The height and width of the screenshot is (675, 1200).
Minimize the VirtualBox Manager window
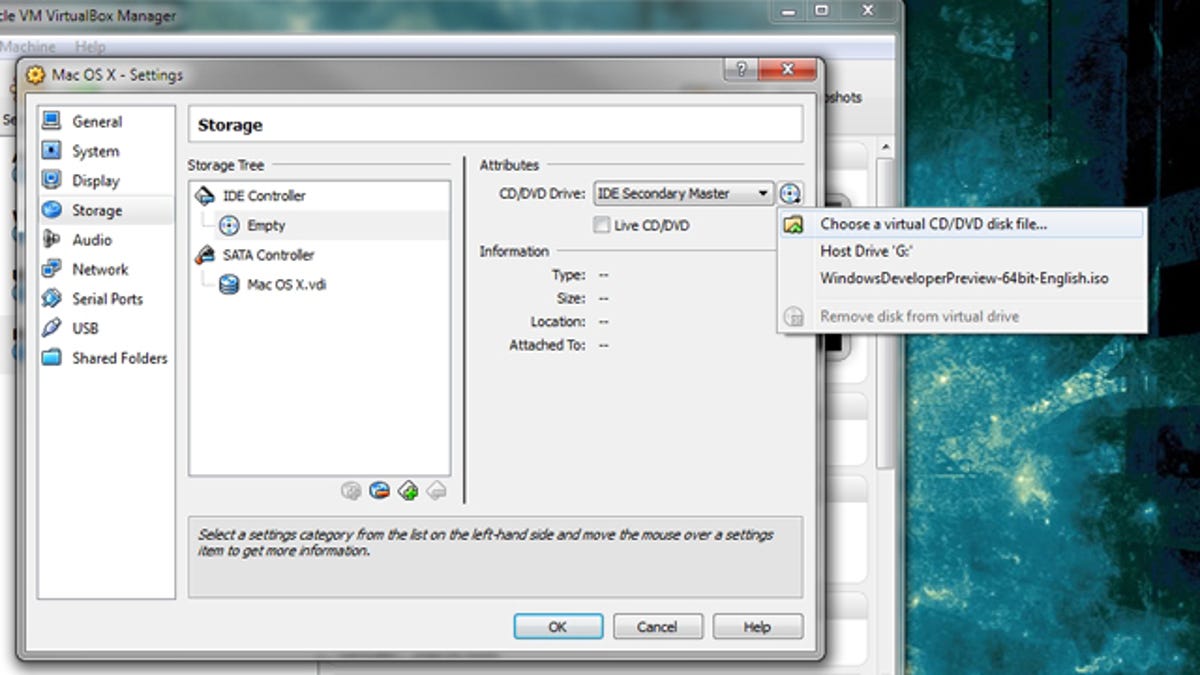[x=787, y=10]
